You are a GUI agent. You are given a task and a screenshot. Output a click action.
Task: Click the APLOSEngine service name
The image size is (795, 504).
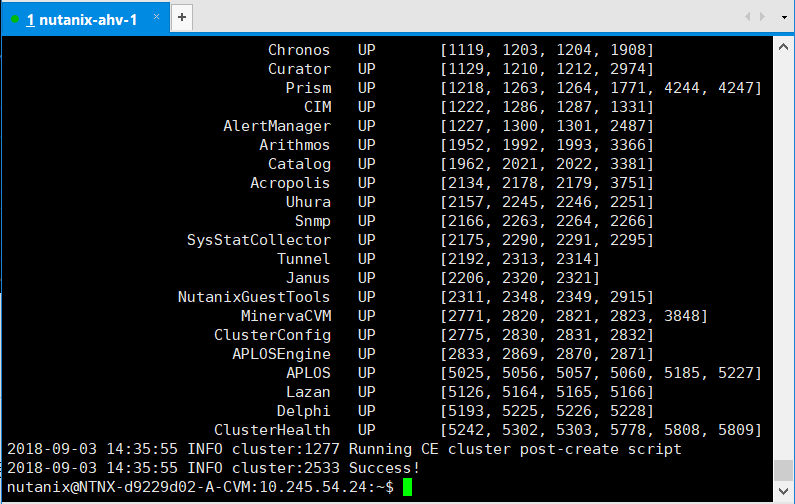point(281,354)
